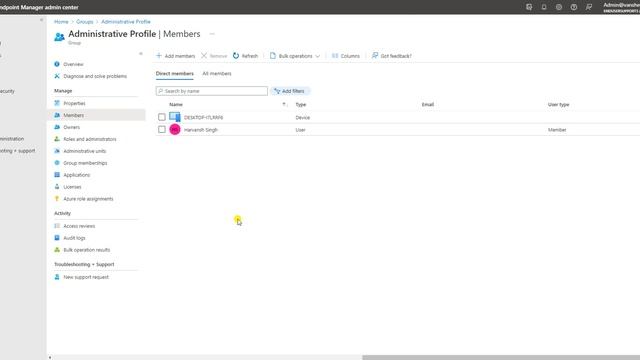The width and height of the screenshot is (640, 360).
Task: Tick the checkbox for Harvansh Singh row
Action: pos(162,129)
